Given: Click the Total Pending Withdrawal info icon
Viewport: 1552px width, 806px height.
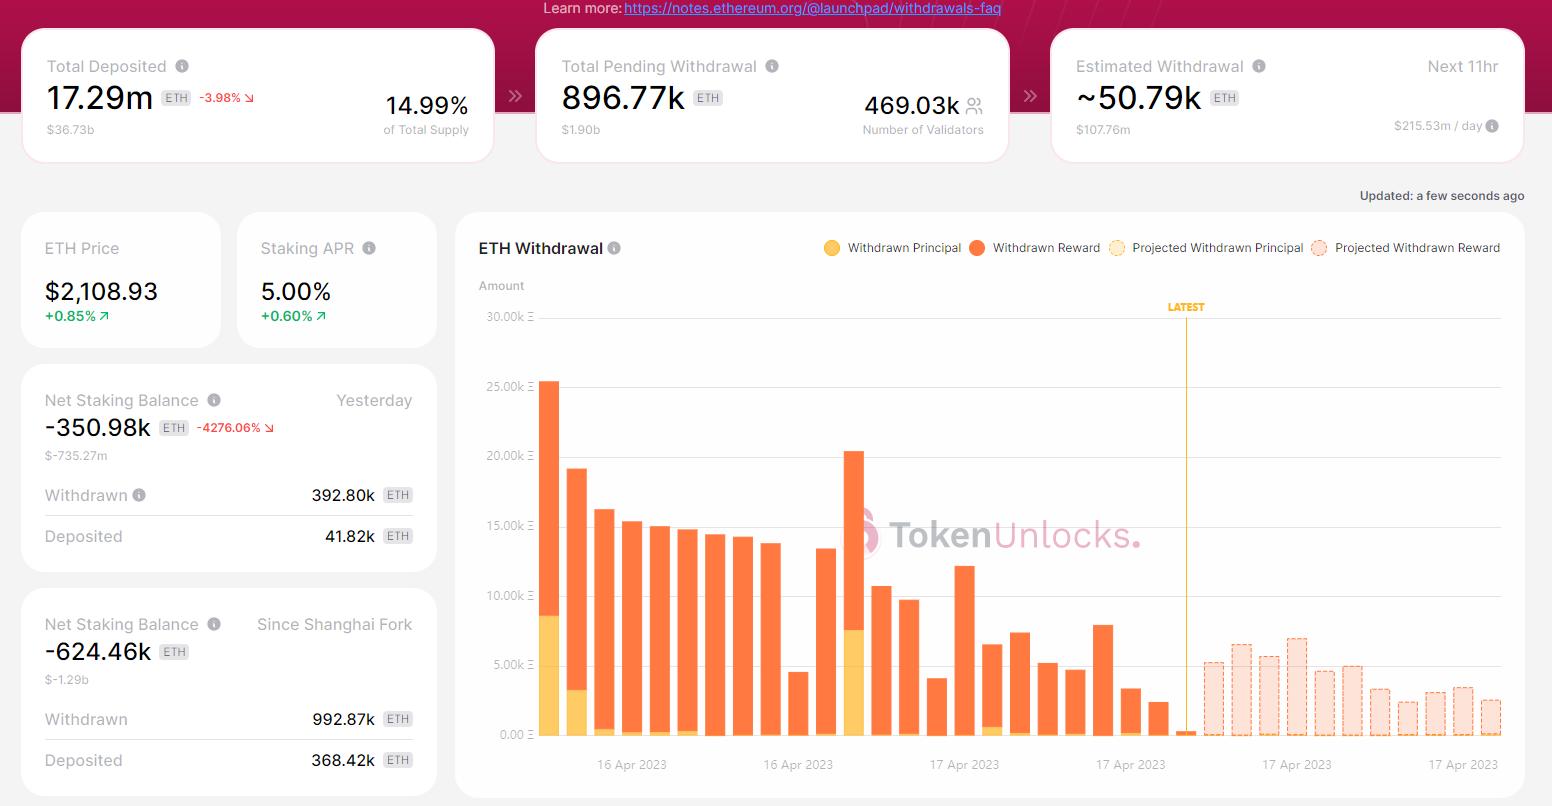Looking at the screenshot, I should tap(770, 66).
